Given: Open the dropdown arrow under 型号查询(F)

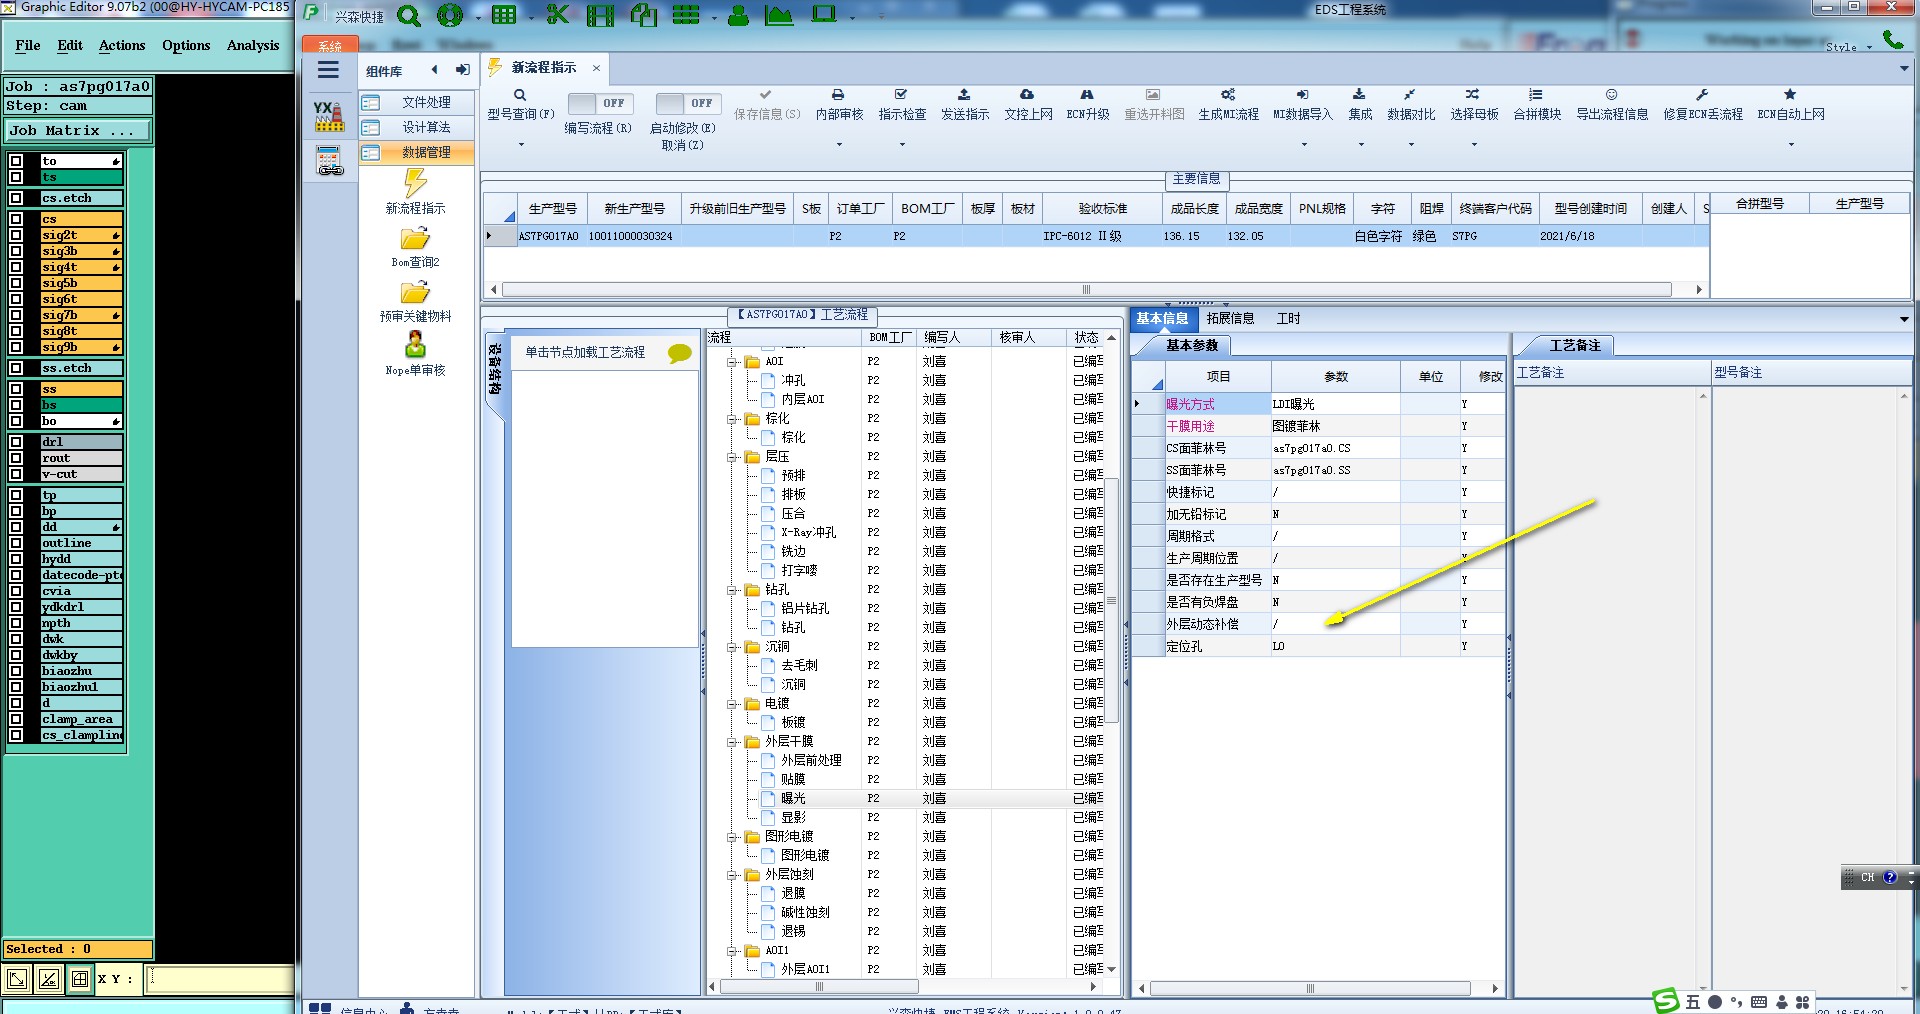Looking at the screenshot, I should [520, 145].
